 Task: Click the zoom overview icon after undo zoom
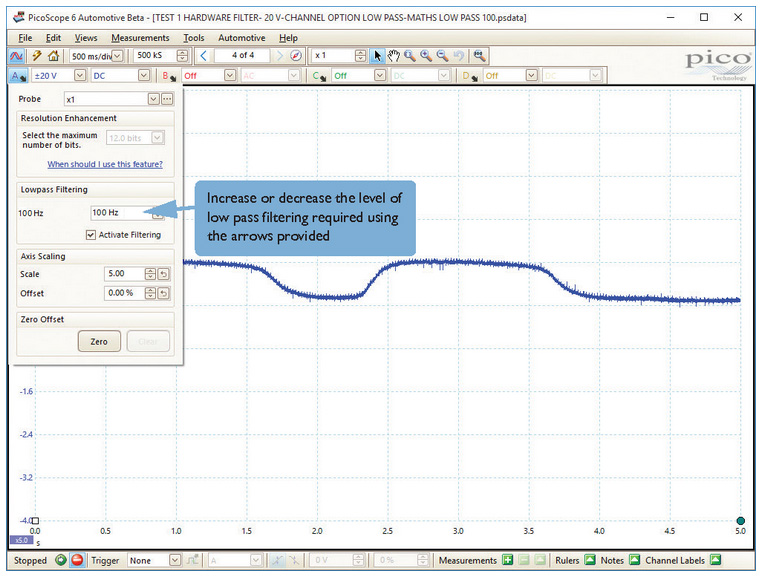(480, 55)
